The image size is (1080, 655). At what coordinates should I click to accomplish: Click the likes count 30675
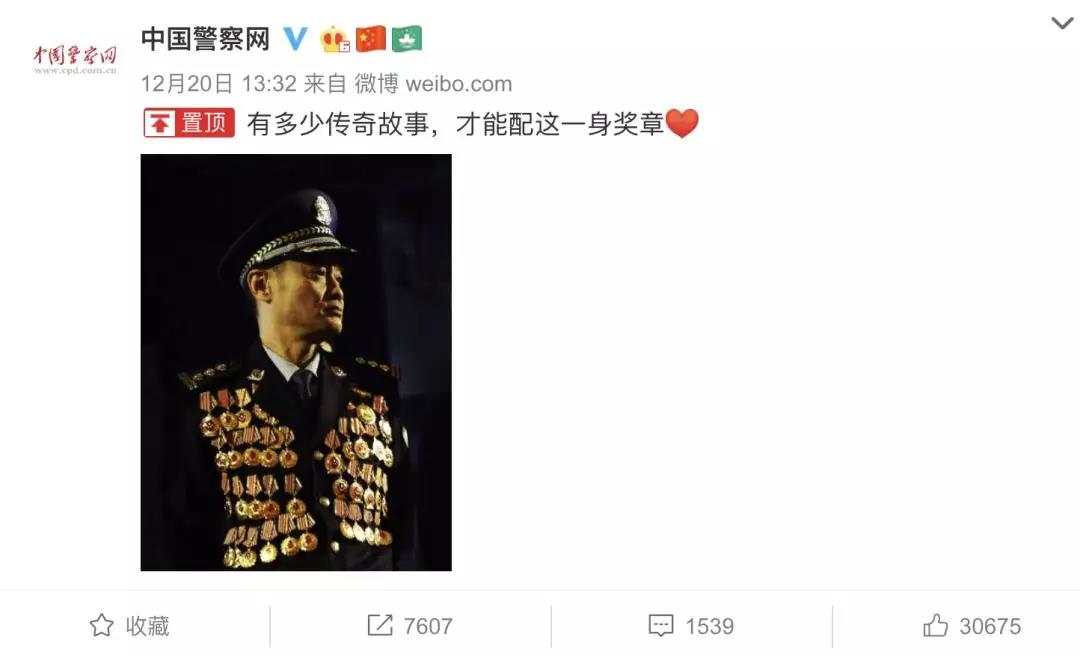[x=990, y=626]
